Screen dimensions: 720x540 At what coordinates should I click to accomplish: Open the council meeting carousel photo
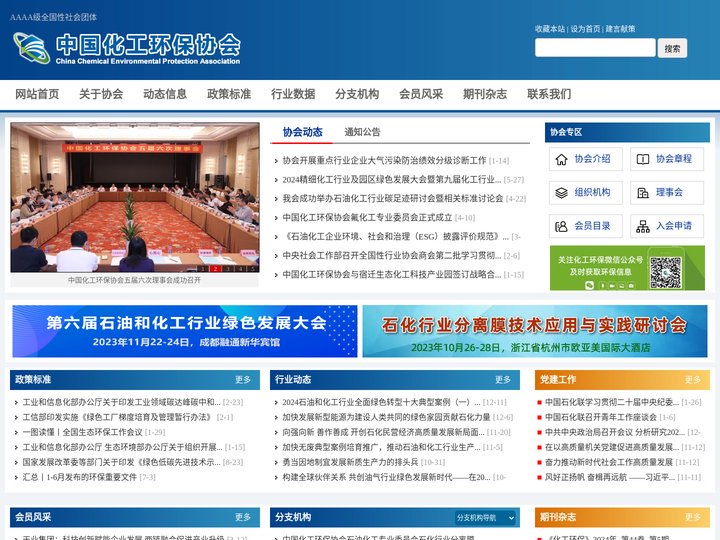point(135,197)
